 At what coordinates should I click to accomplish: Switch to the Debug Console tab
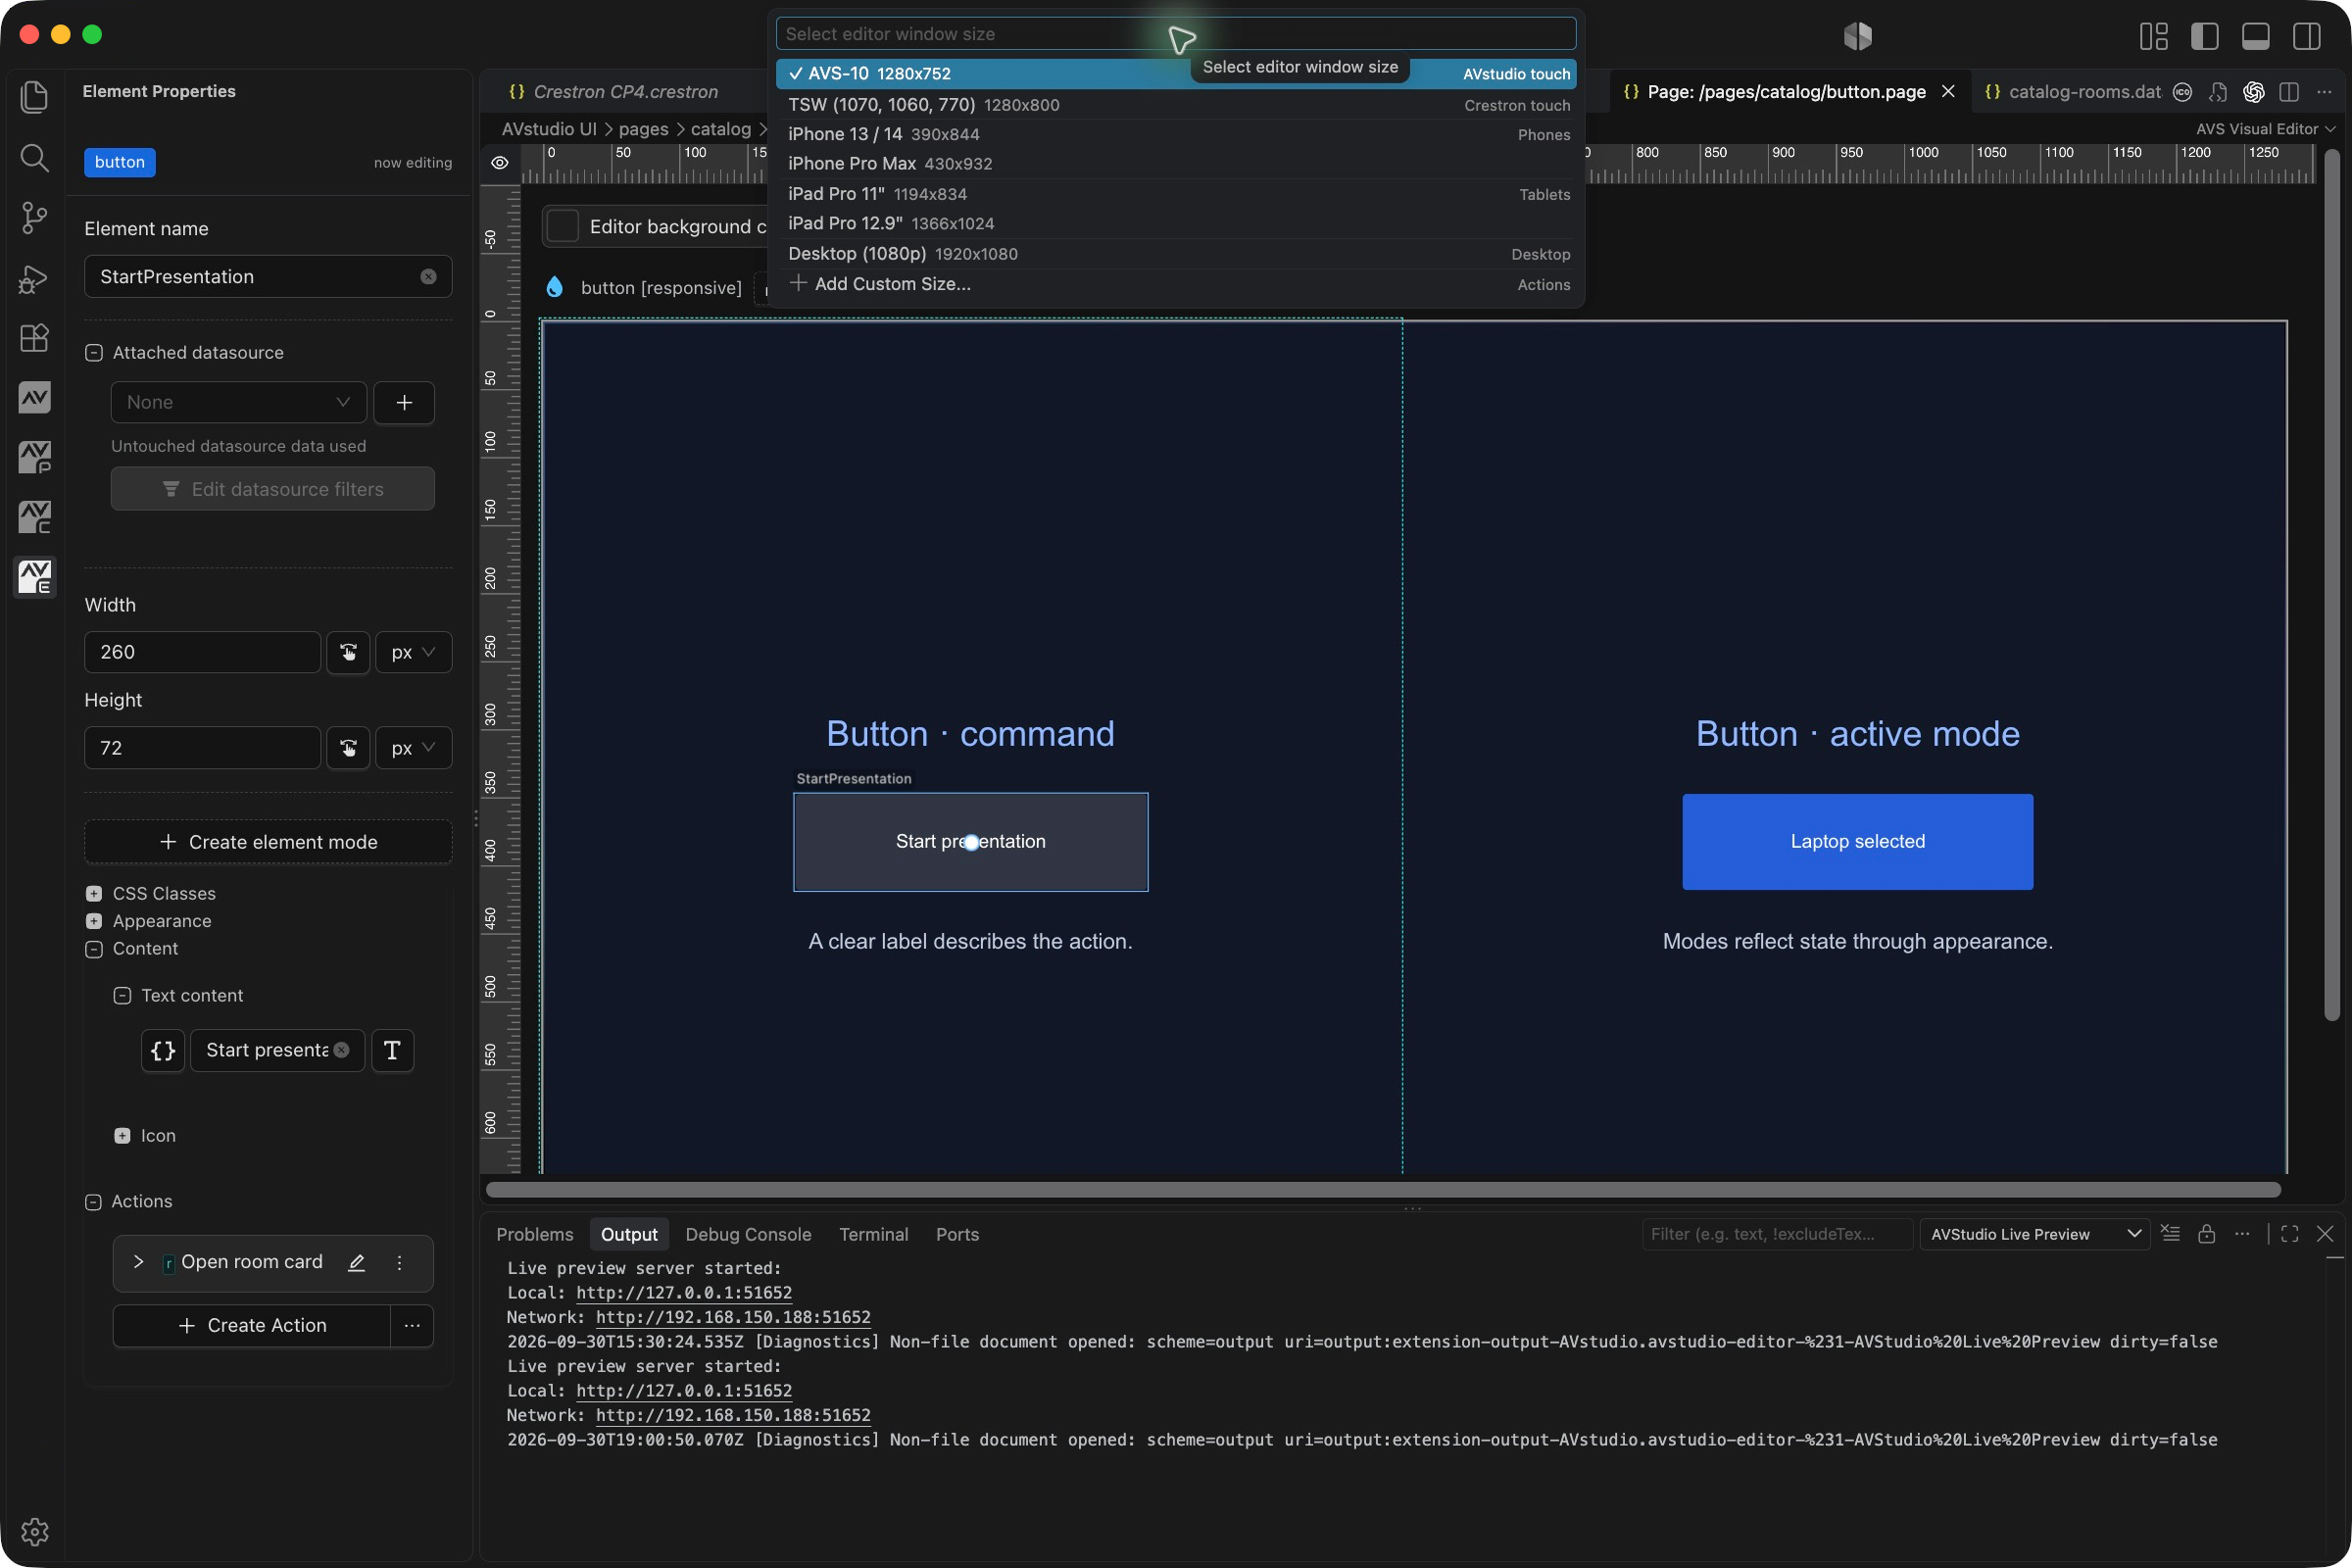point(748,1233)
